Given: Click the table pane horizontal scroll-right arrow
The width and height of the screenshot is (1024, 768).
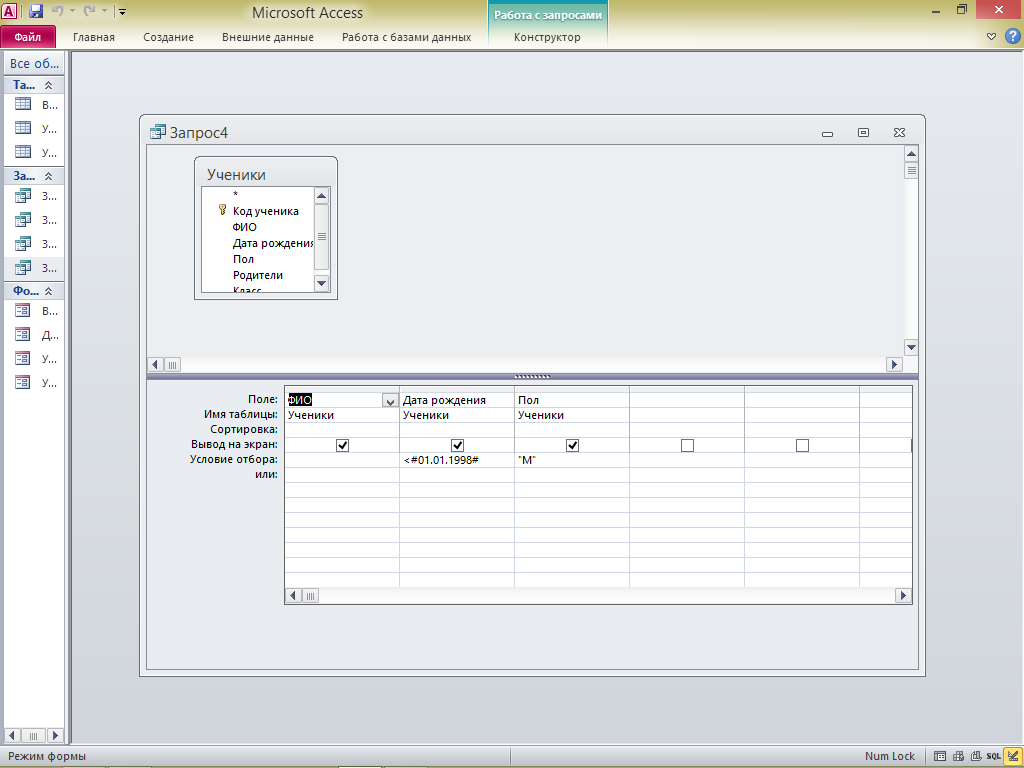Looking at the screenshot, I should (x=894, y=364).
